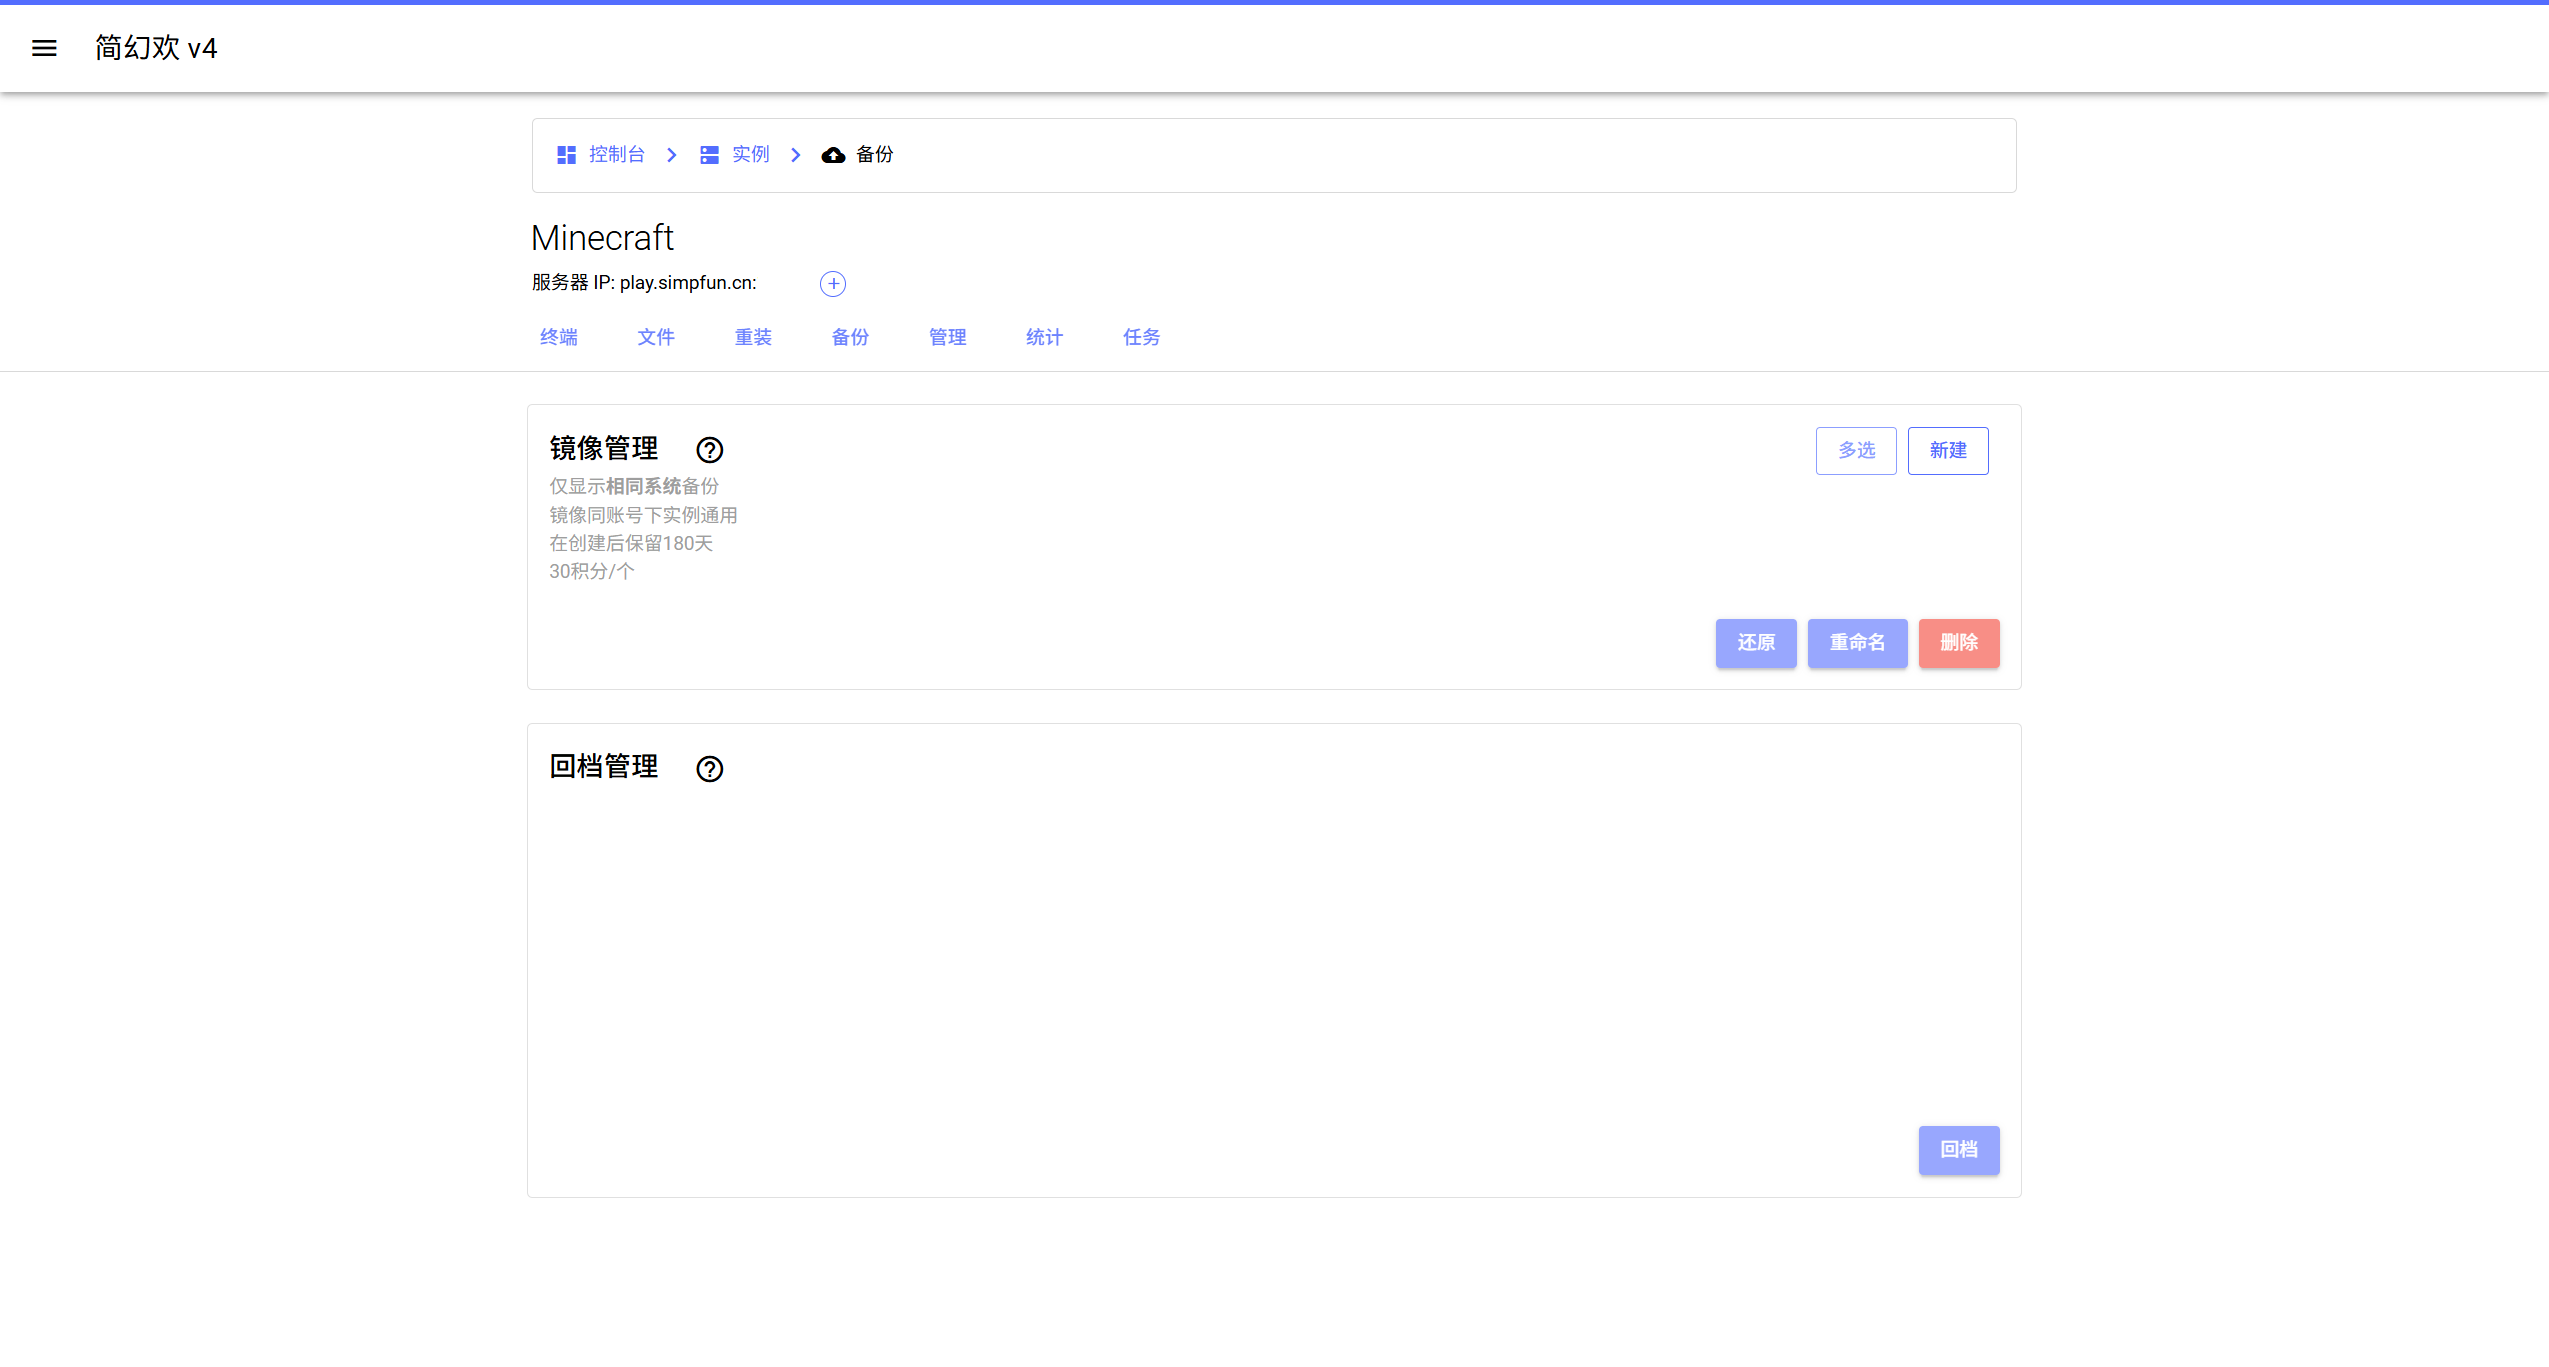Select the 统计 tab
2549x1367 pixels.
tap(1043, 337)
